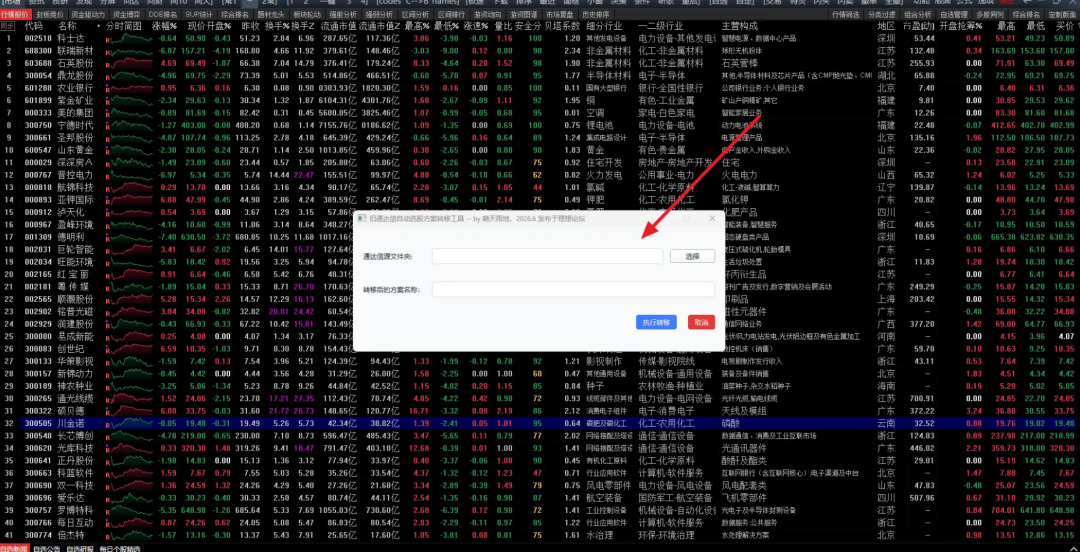Sort by the 细分行业 column header
1080x552 pixels.
point(604,26)
